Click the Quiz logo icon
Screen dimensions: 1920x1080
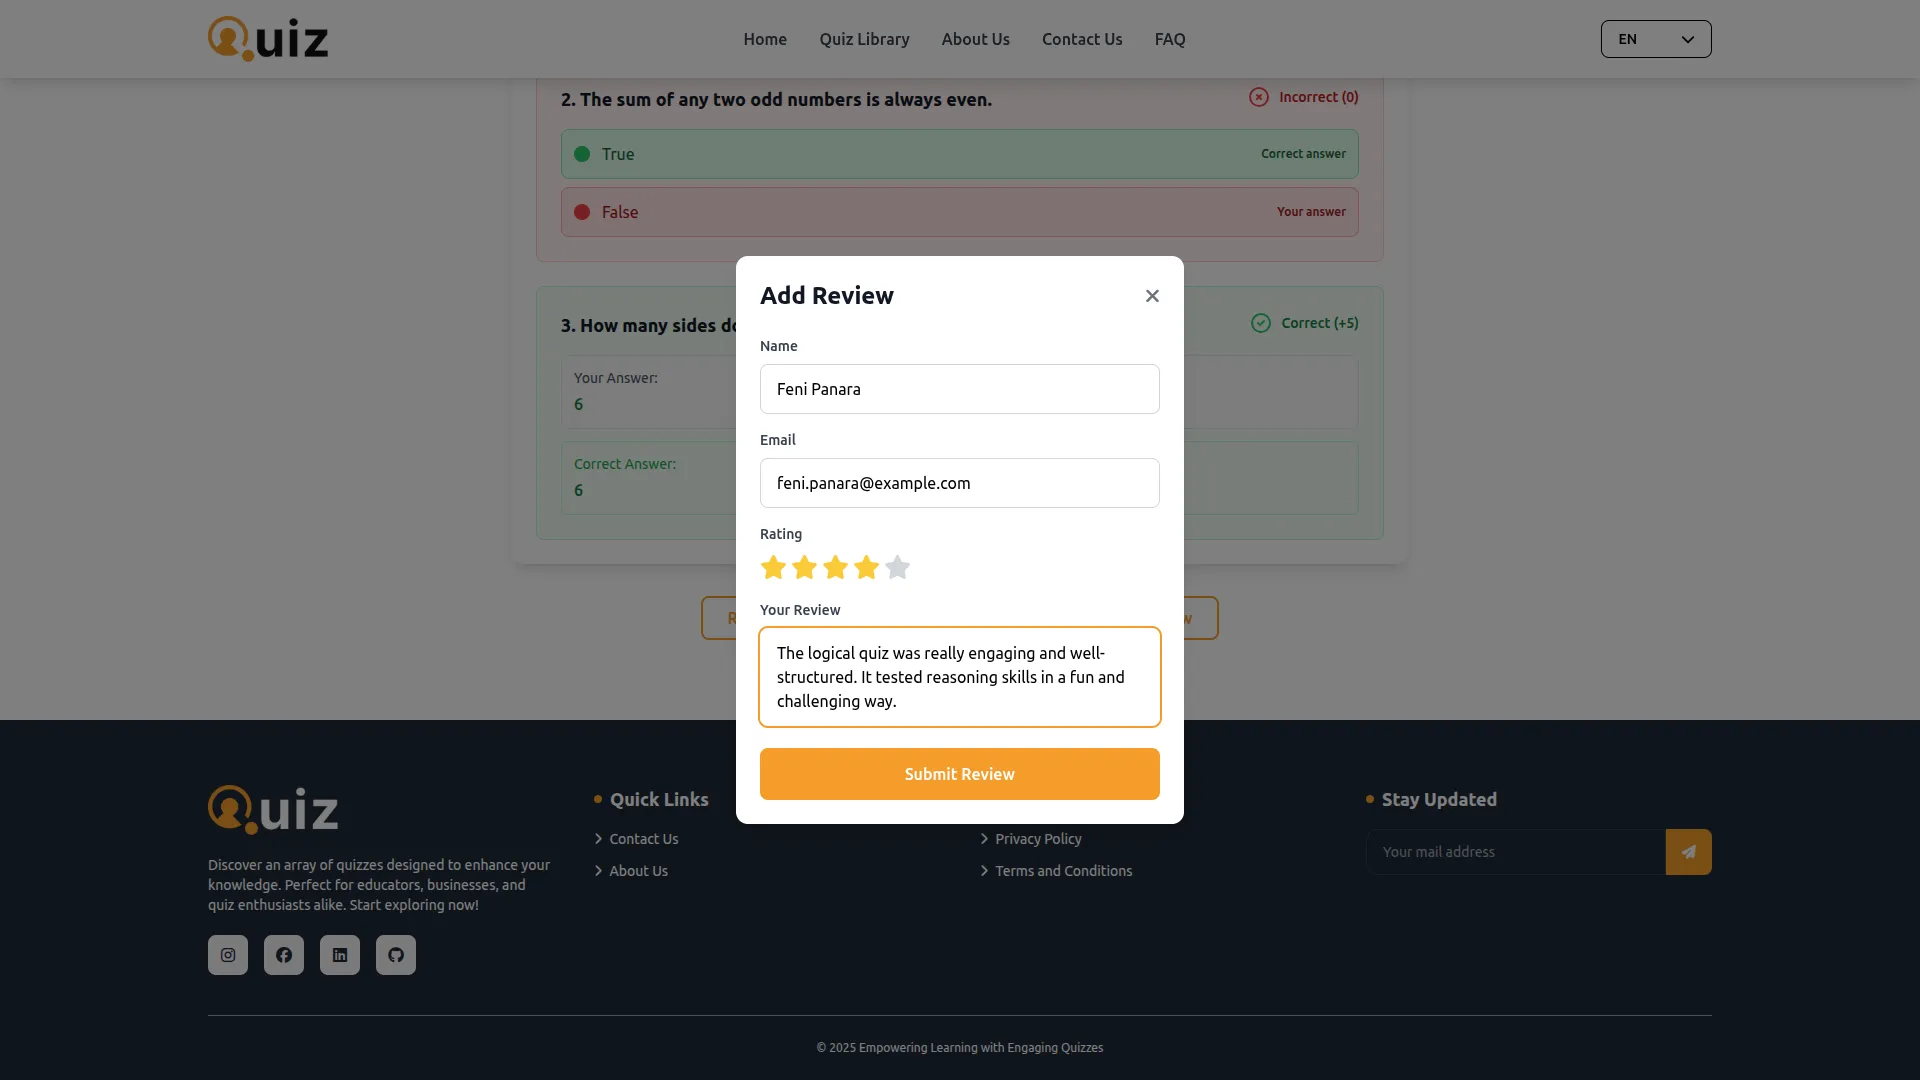[226, 38]
